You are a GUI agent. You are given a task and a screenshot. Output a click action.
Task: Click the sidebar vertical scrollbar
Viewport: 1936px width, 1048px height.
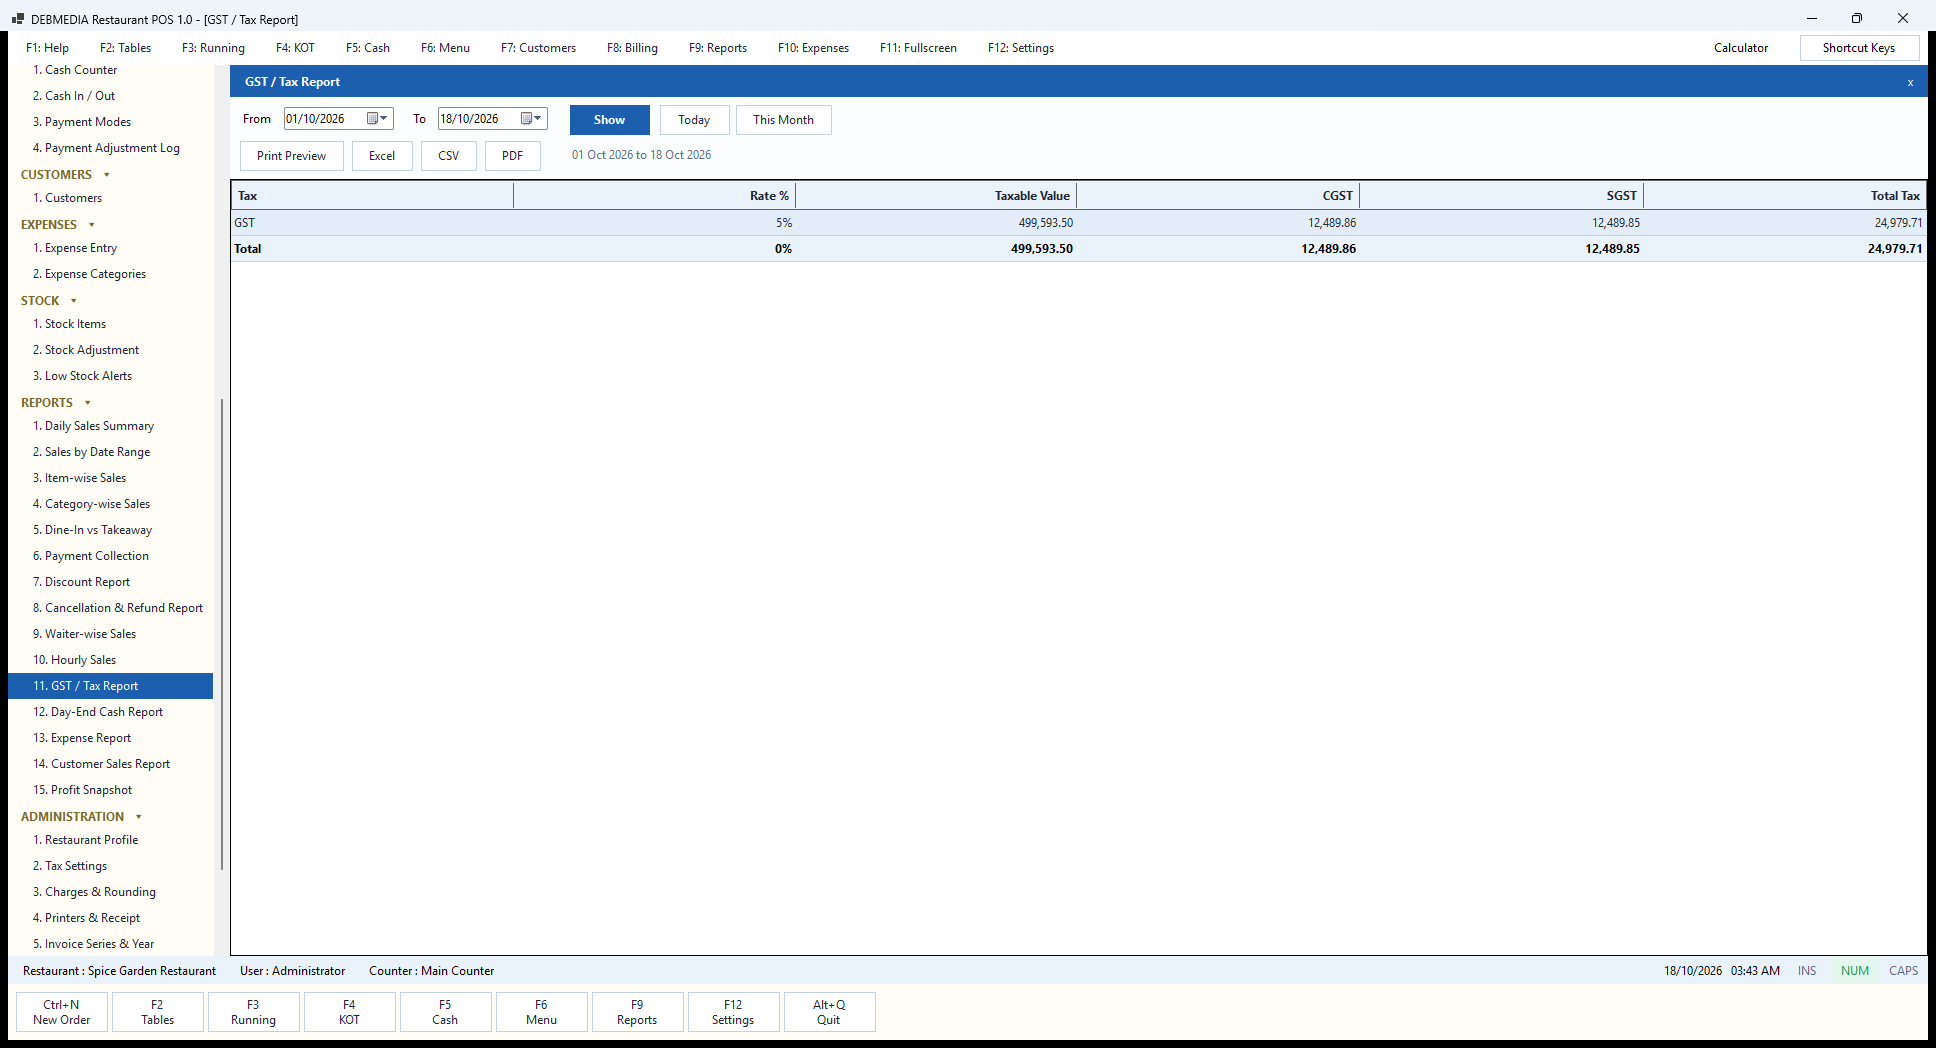221,635
